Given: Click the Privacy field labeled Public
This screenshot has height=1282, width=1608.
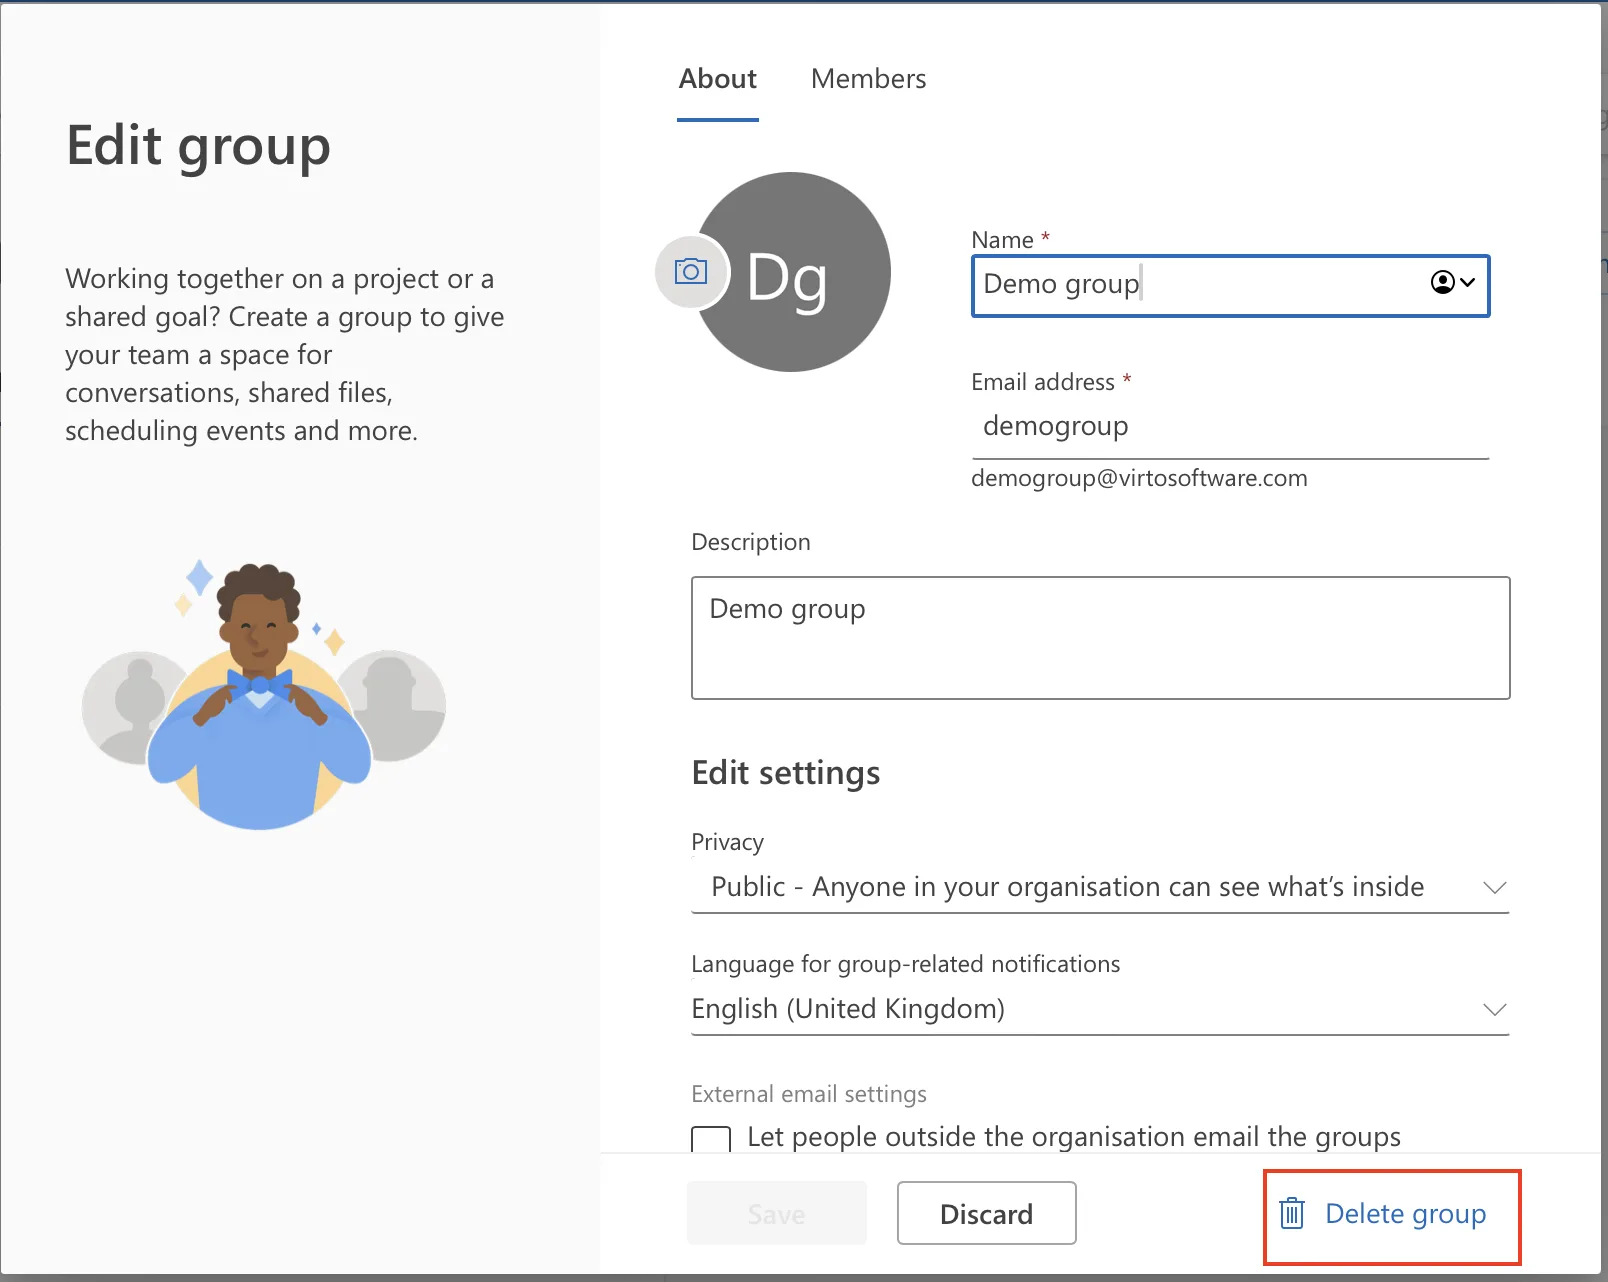Looking at the screenshot, I should tap(1065, 887).
